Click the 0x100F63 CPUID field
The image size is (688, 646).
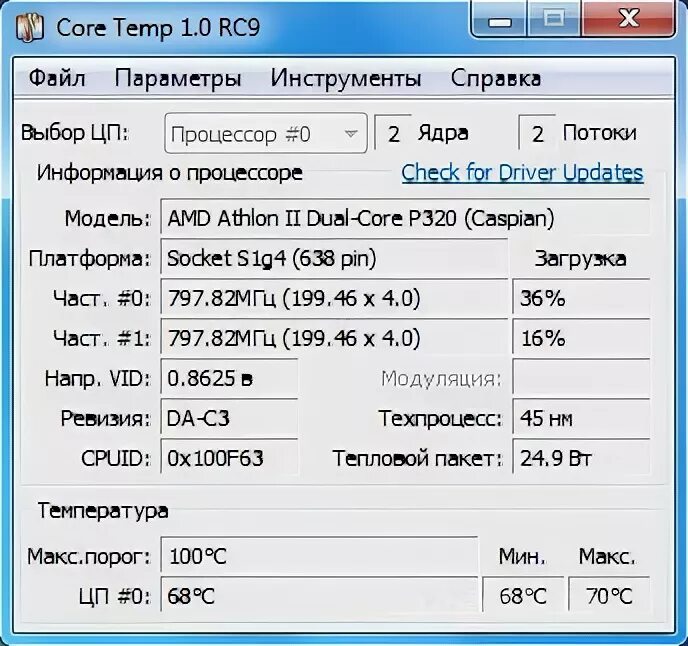pyautogui.click(x=229, y=458)
